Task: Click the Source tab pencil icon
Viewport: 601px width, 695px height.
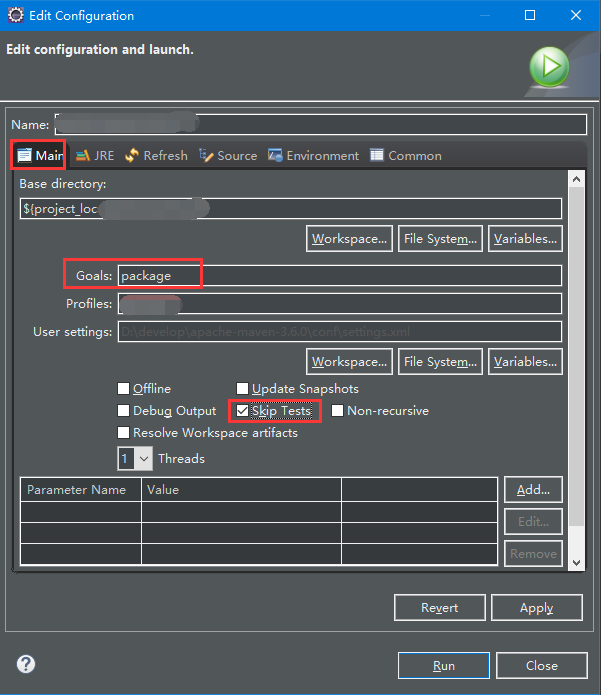Action: pyautogui.click(x=206, y=155)
